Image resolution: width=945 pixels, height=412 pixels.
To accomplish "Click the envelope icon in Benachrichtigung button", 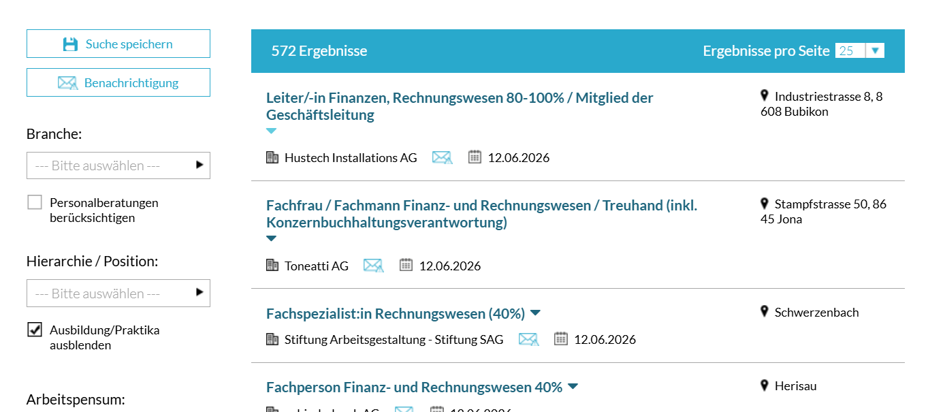I will [68, 83].
